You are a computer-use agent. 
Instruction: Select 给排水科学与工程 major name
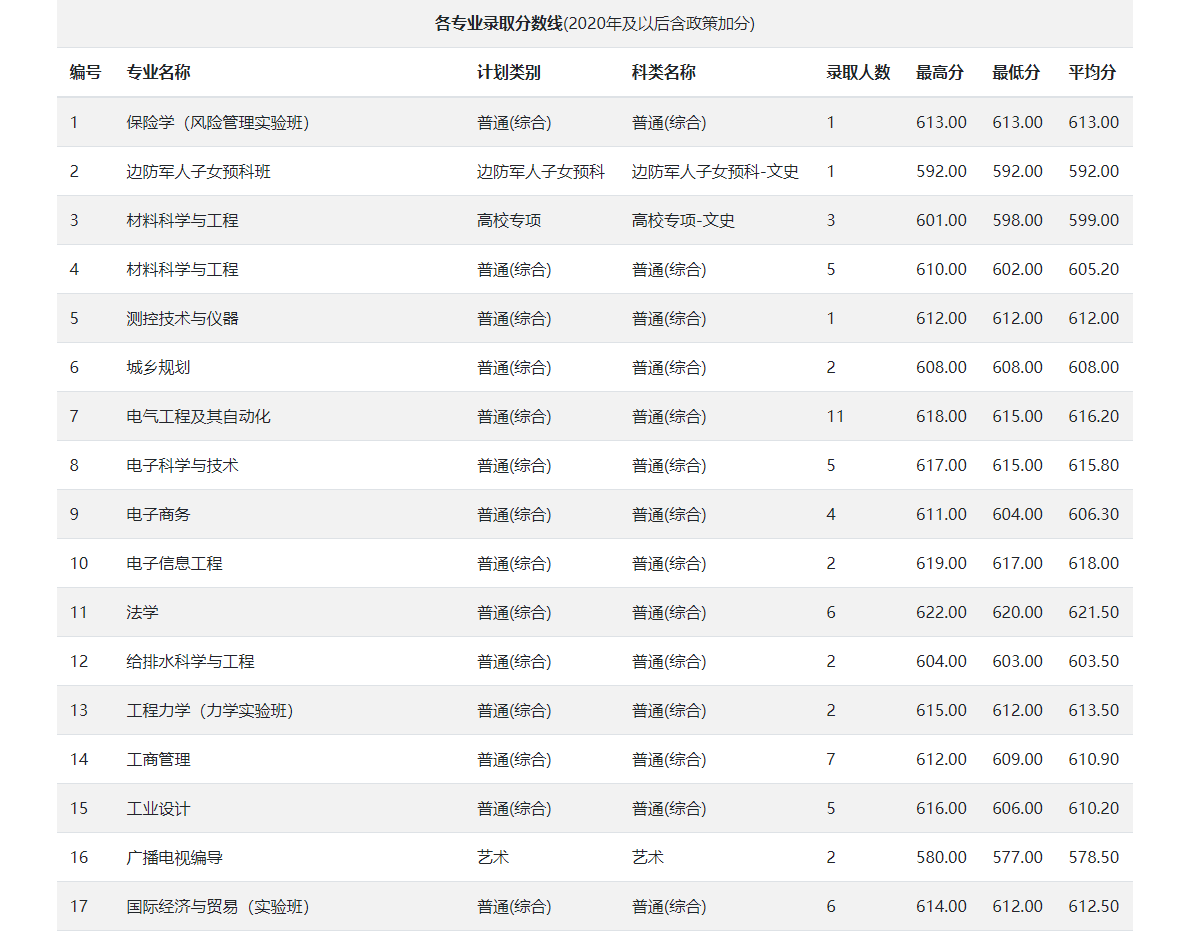pyautogui.click(x=190, y=662)
